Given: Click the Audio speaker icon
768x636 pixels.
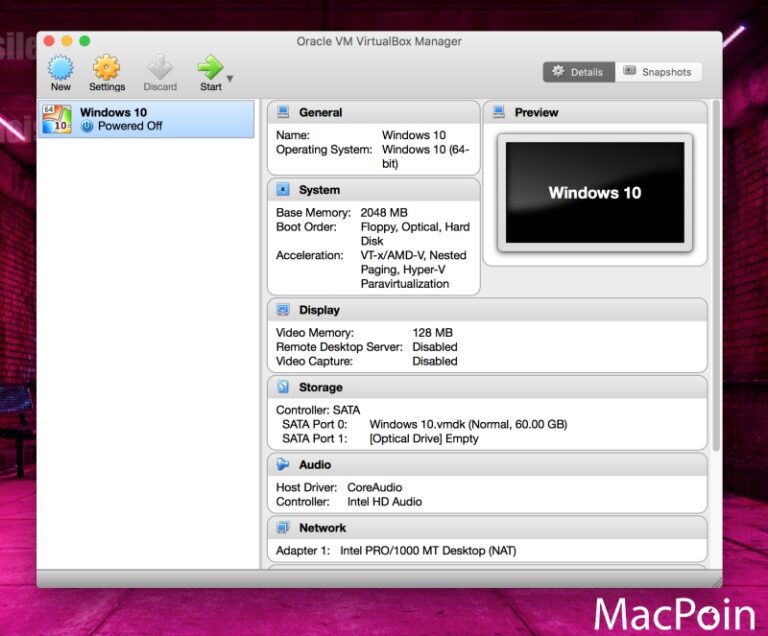Looking at the screenshot, I should (x=283, y=465).
